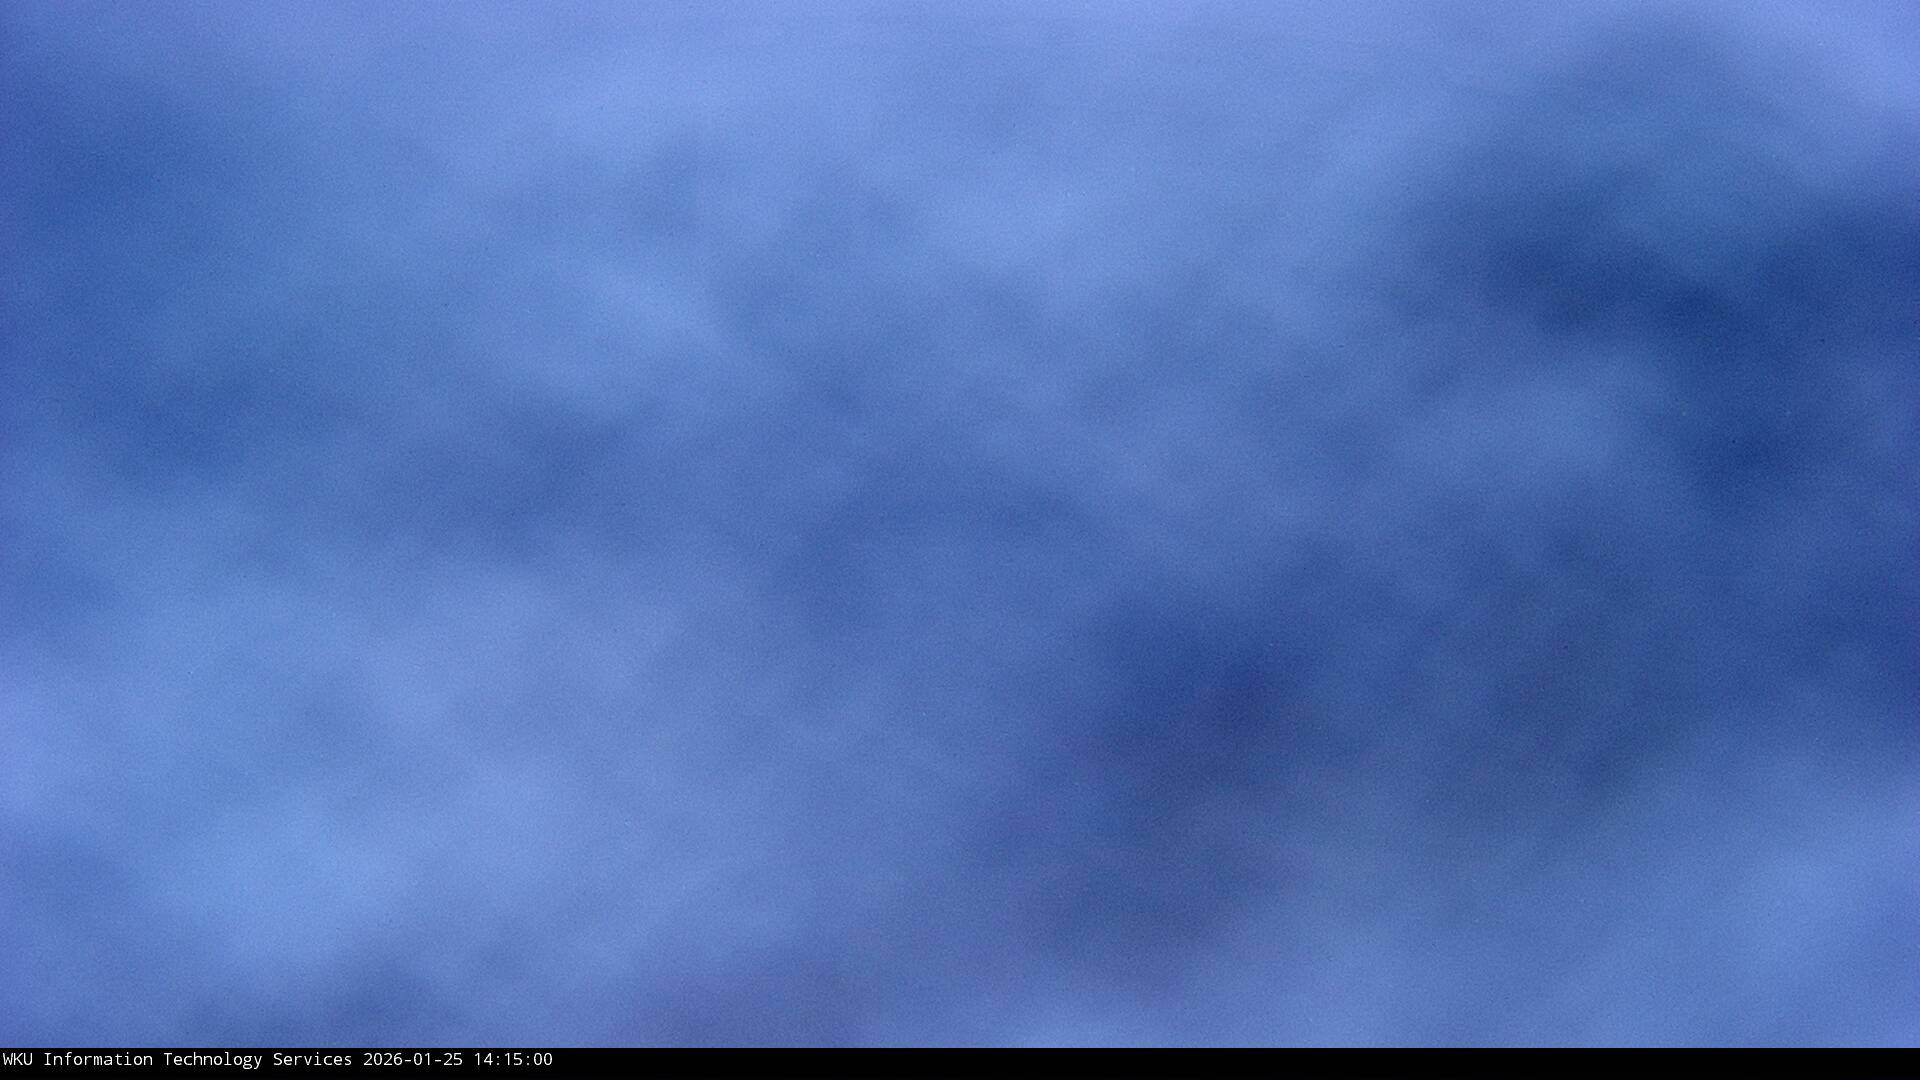Screen dimensions: 1920x1080
Task: Click the year '2026' in the date
Action: (382, 1060)
